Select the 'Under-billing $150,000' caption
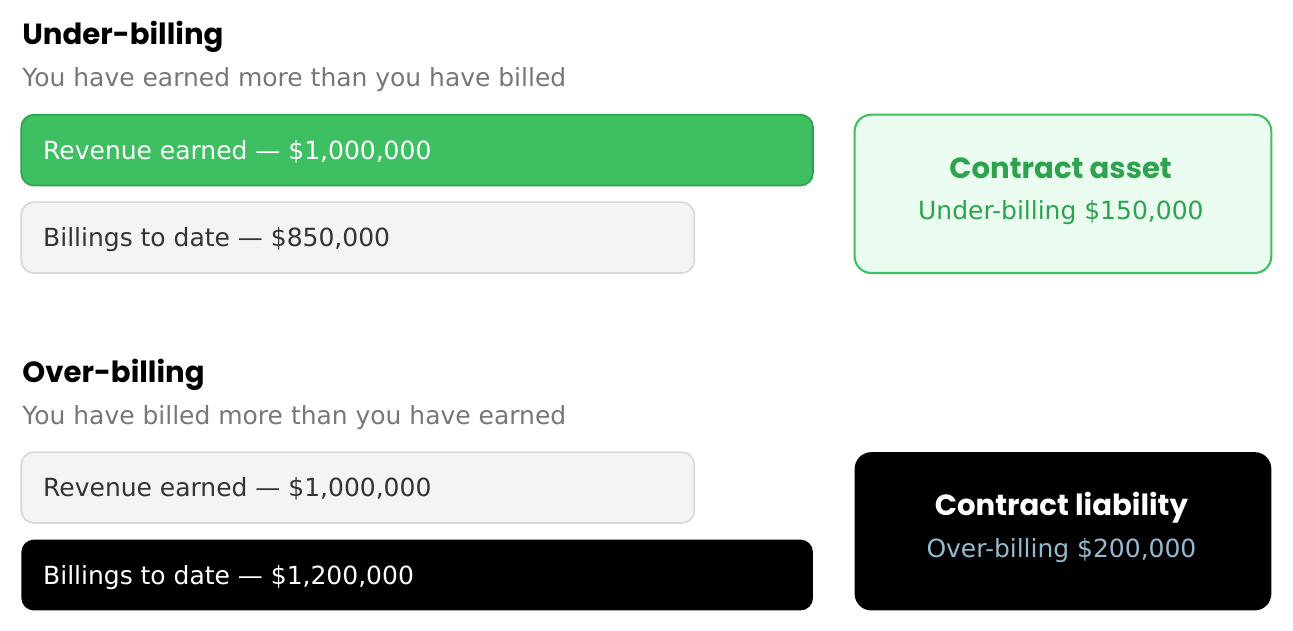This screenshot has width=1293, height=631. (1060, 211)
